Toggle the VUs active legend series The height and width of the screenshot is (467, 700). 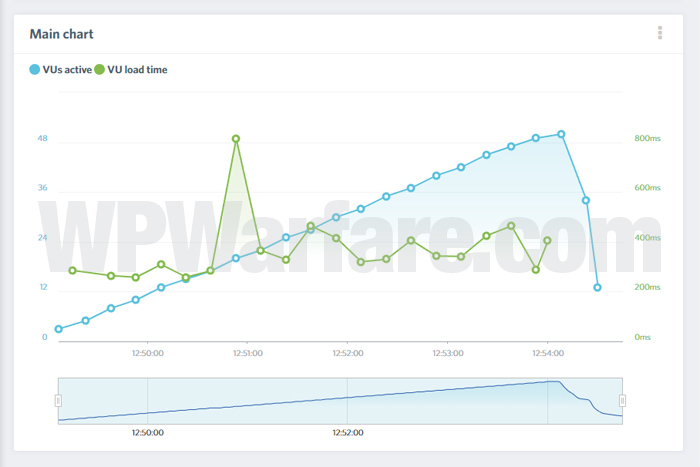(60, 70)
